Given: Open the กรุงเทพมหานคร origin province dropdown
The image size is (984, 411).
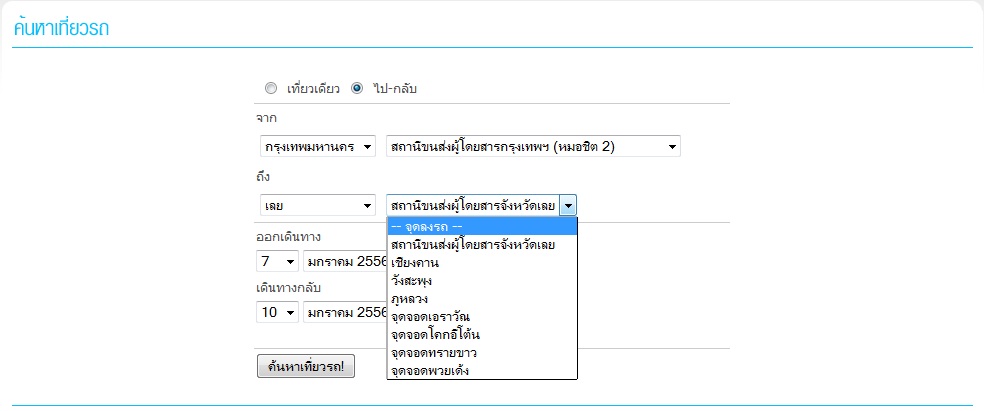Looking at the screenshot, I should pyautogui.click(x=318, y=147).
